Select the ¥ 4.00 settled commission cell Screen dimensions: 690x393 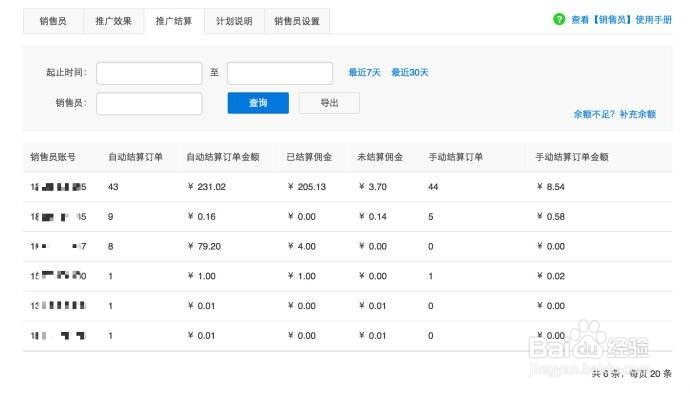click(x=302, y=246)
